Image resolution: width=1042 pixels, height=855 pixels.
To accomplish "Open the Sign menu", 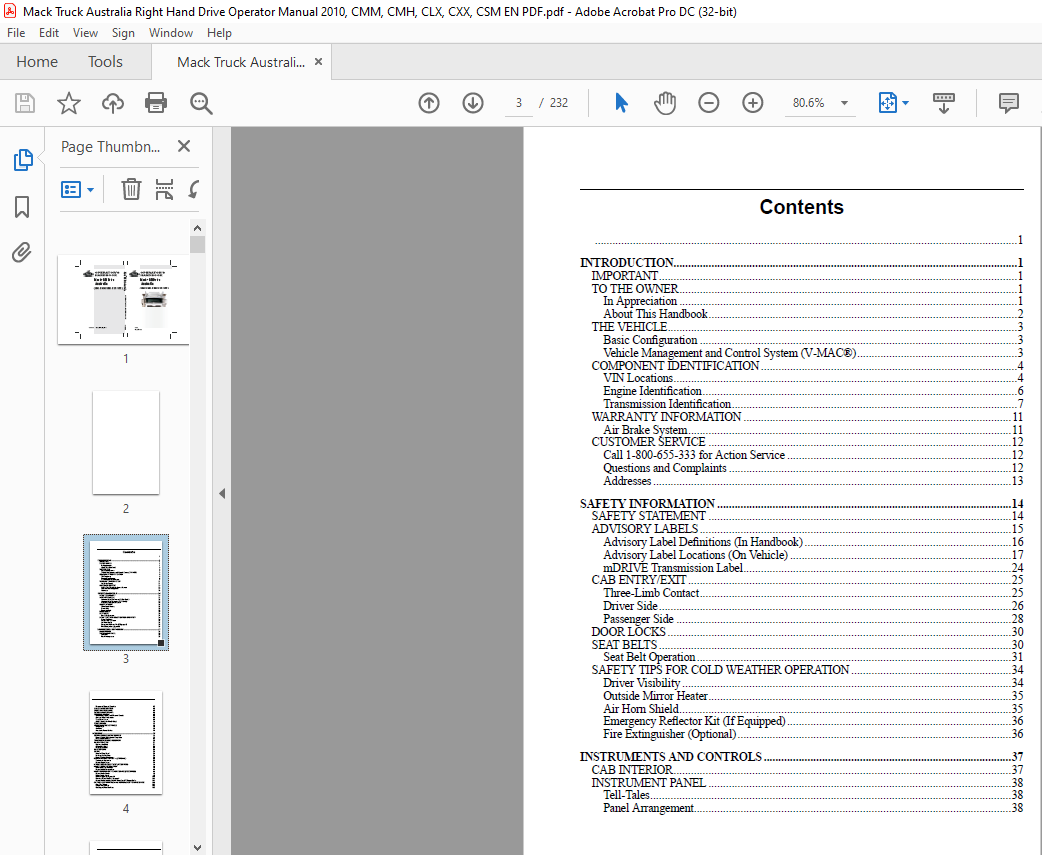I will 123,33.
